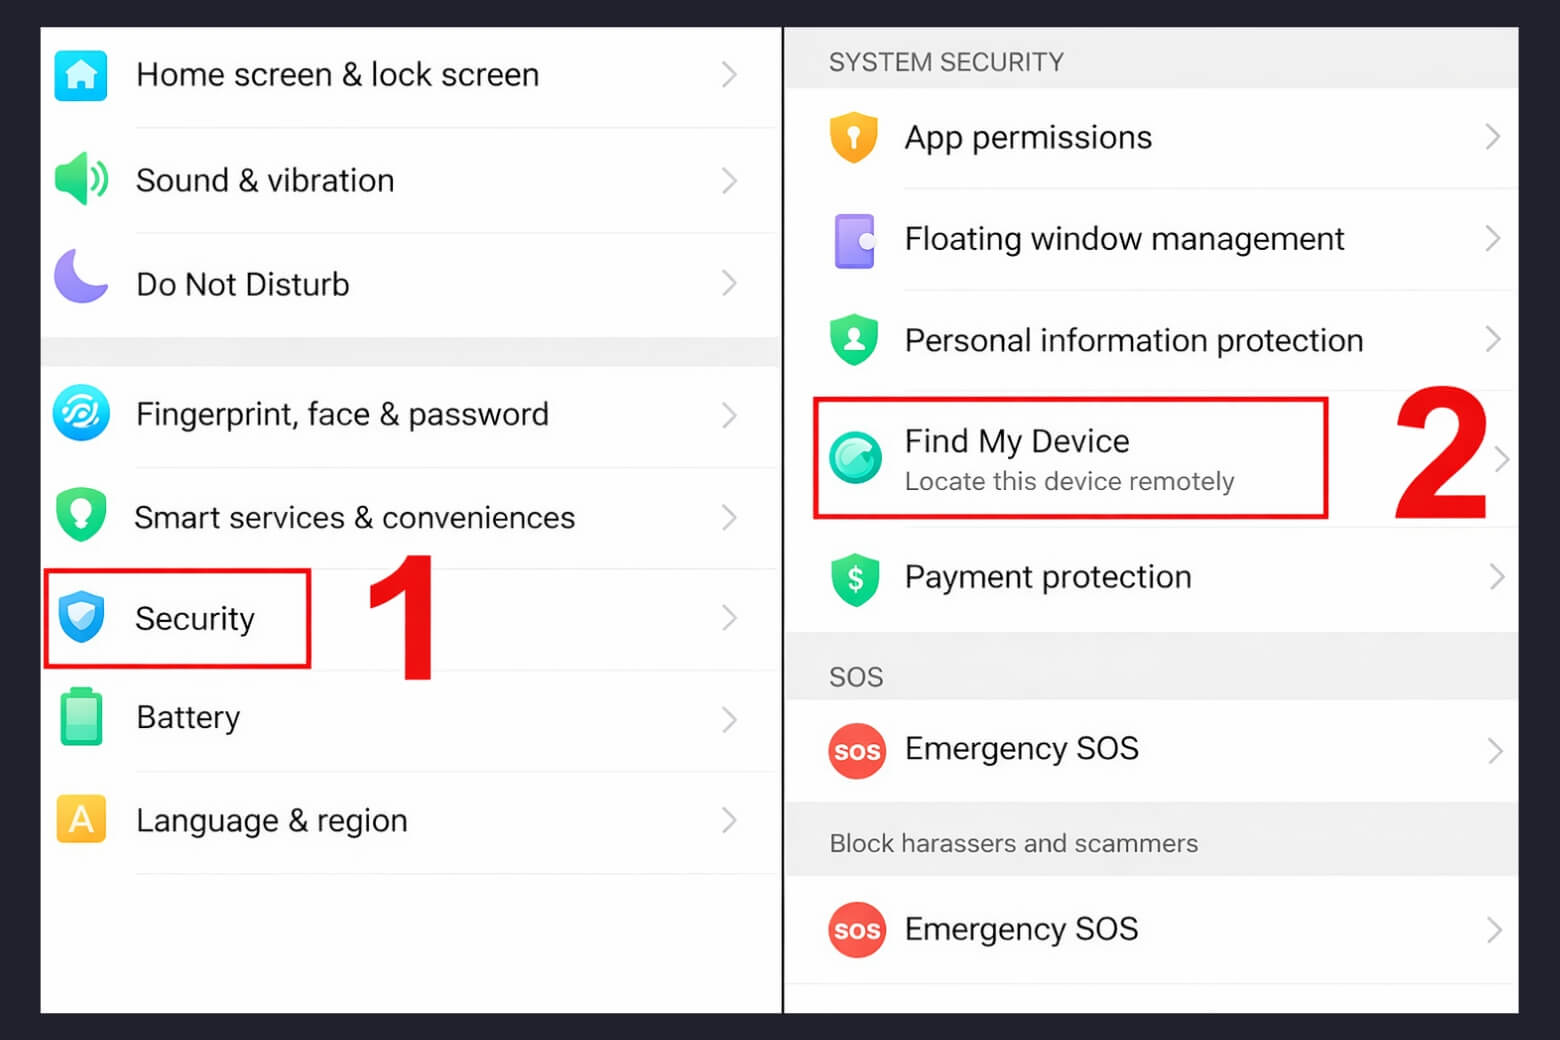Expand Smart services & conveniences chevron
The width and height of the screenshot is (1560, 1040).
click(729, 517)
